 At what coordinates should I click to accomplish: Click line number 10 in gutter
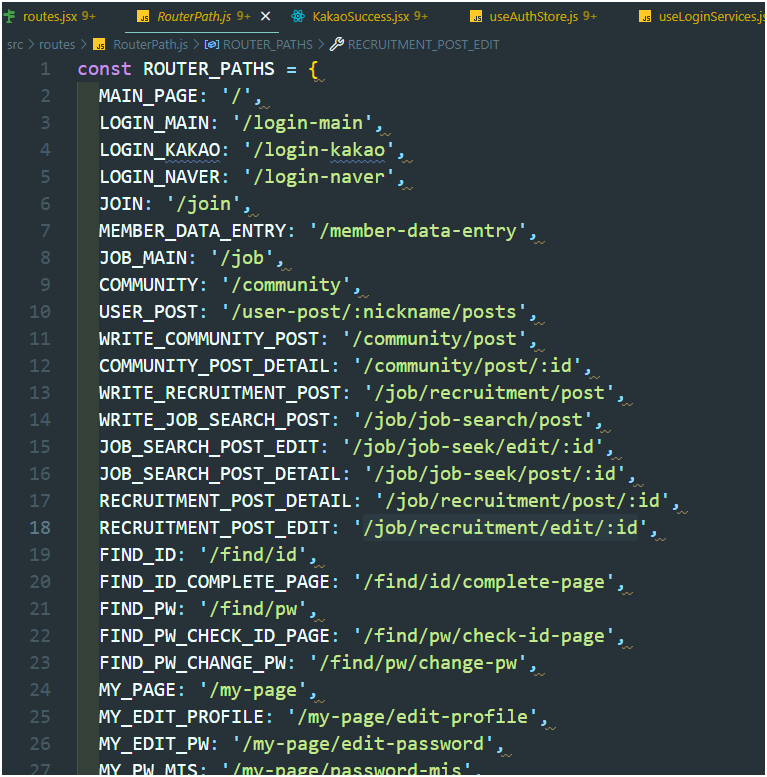(40, 312)
